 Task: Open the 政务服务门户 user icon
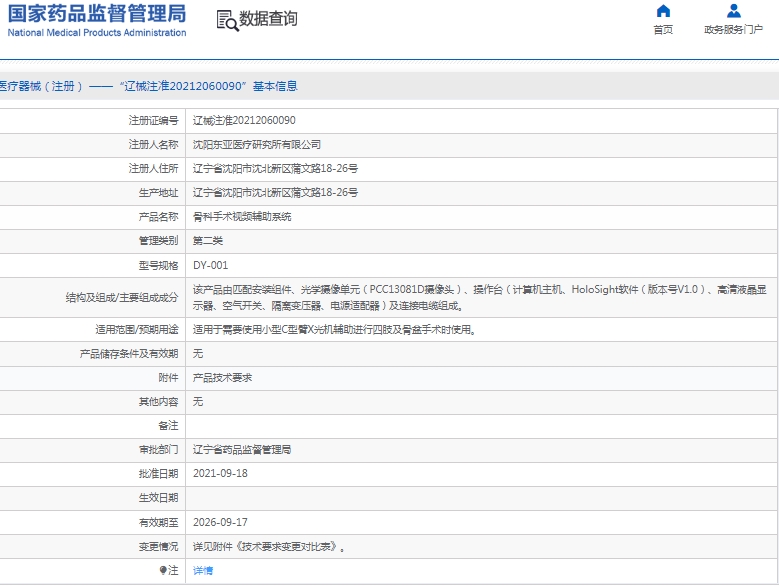point(733,11)
